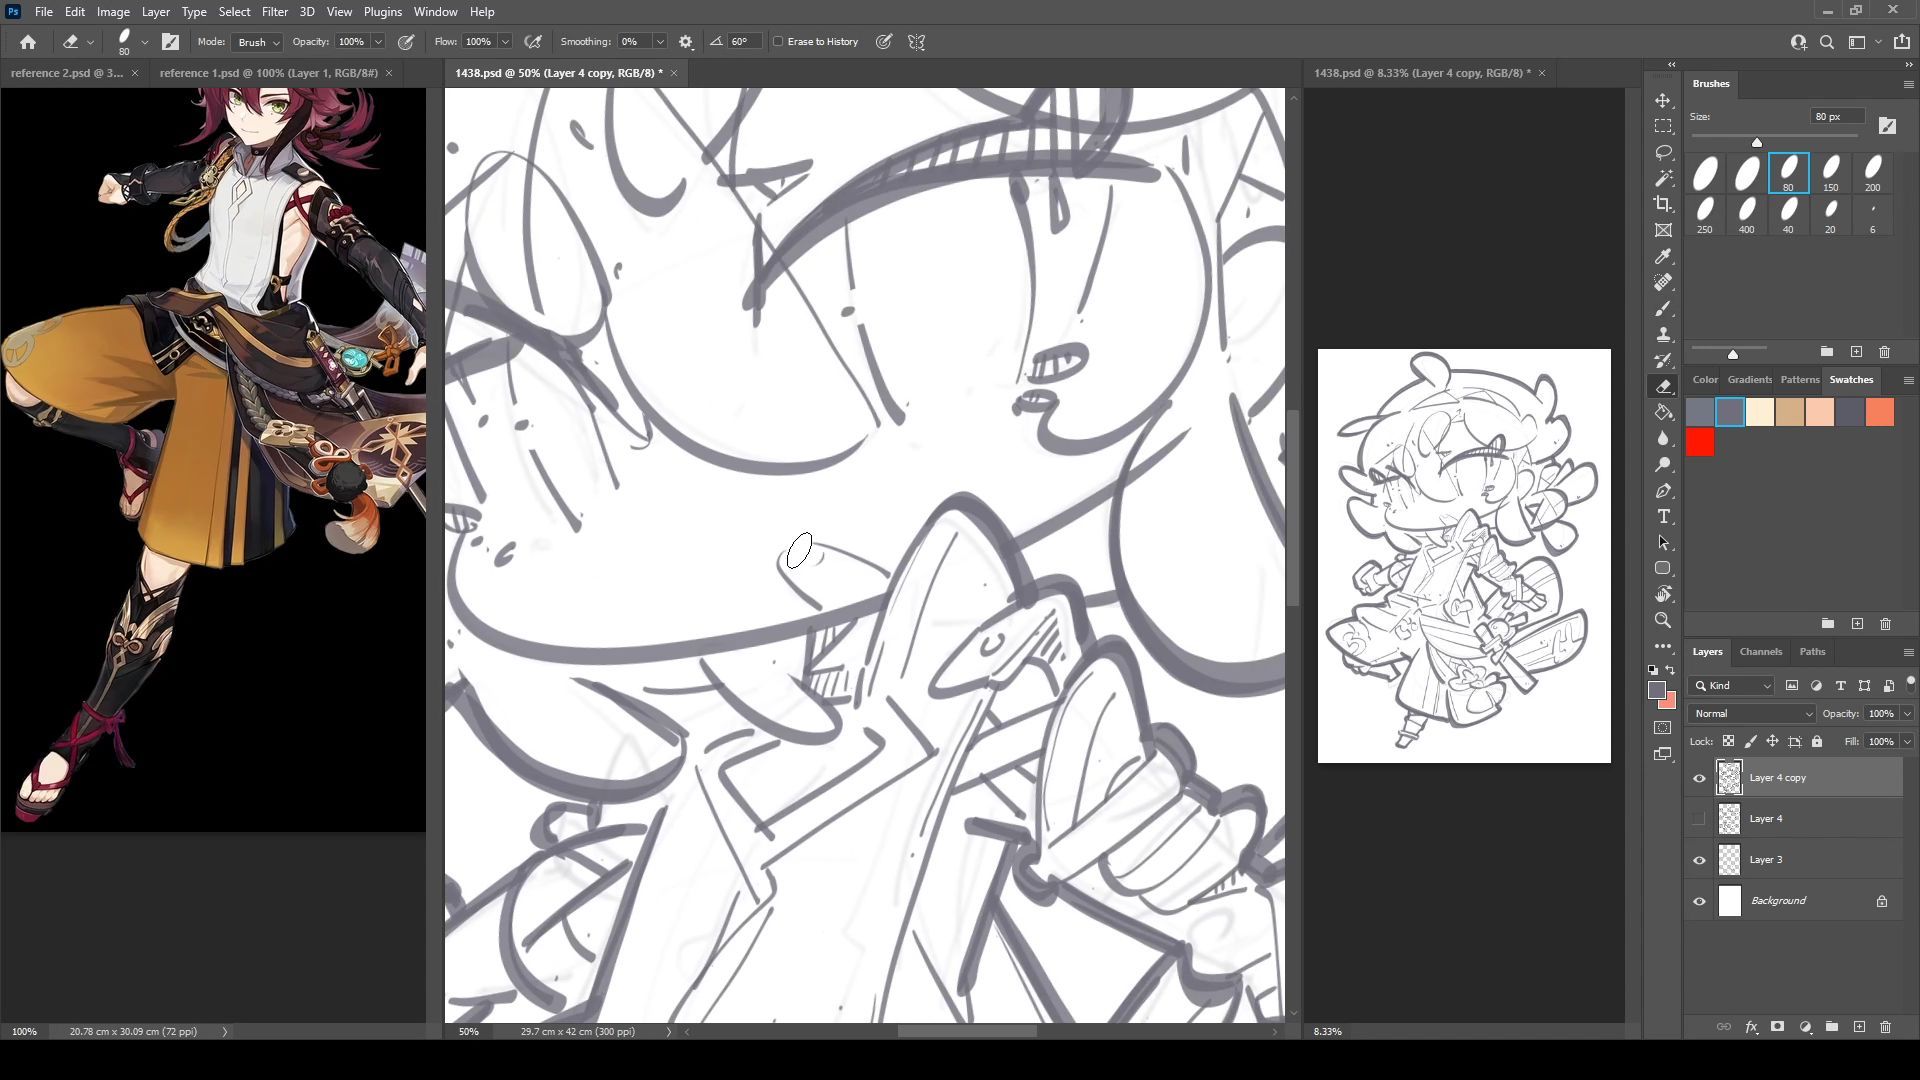Enable Erase to History checkbox

tap(778, 42)
